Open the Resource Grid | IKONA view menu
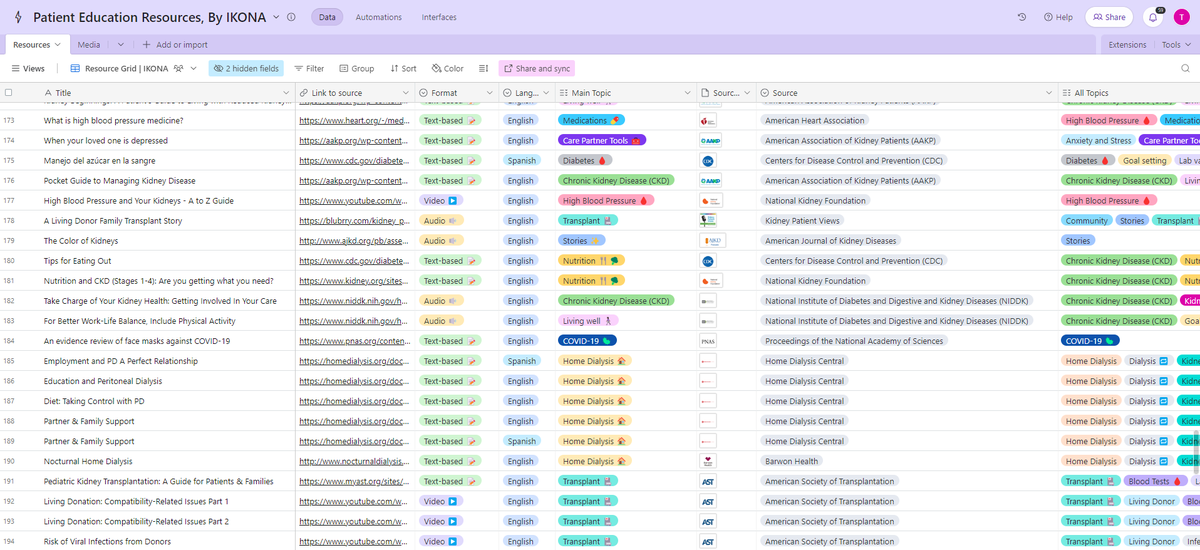The height and width of the screenshot is (550, 1200). pyautogui.click(x=134, y=68)
